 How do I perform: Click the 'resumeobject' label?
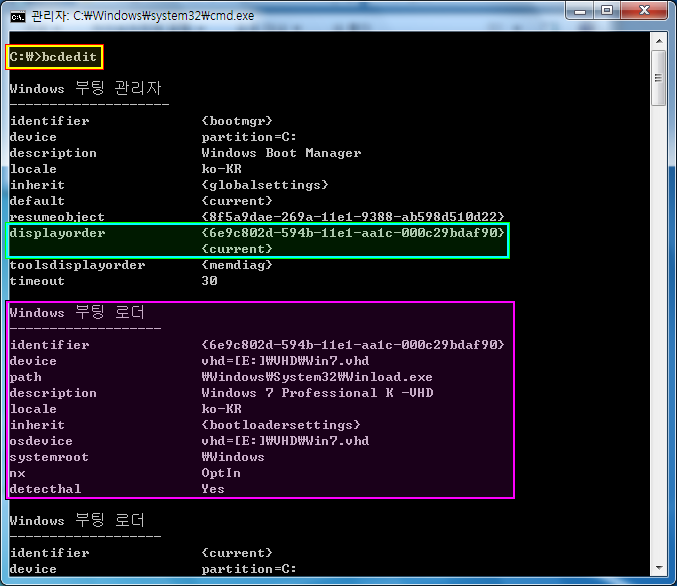pos(57,217)
